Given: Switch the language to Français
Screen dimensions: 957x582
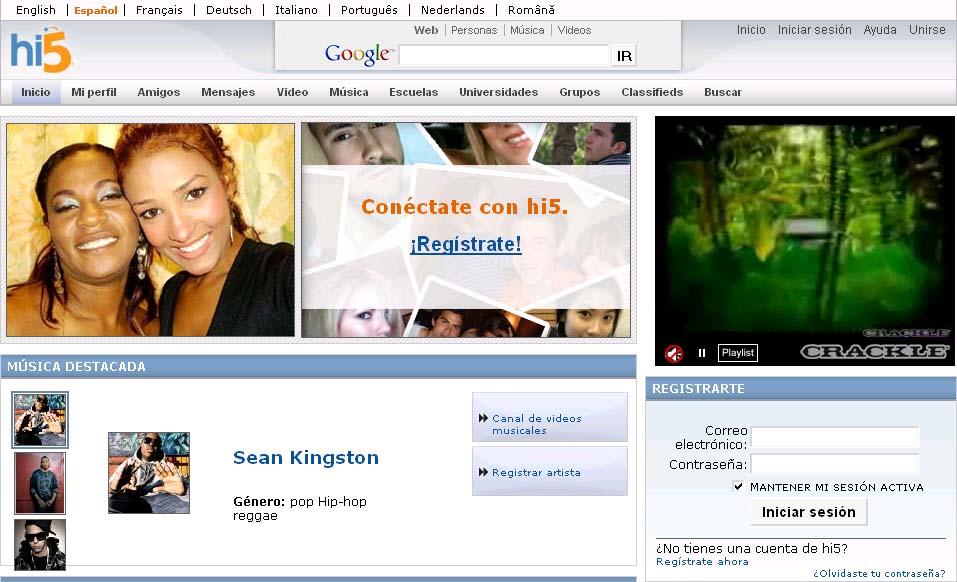Looking at the screenshot, I should [x=159, y=10].
